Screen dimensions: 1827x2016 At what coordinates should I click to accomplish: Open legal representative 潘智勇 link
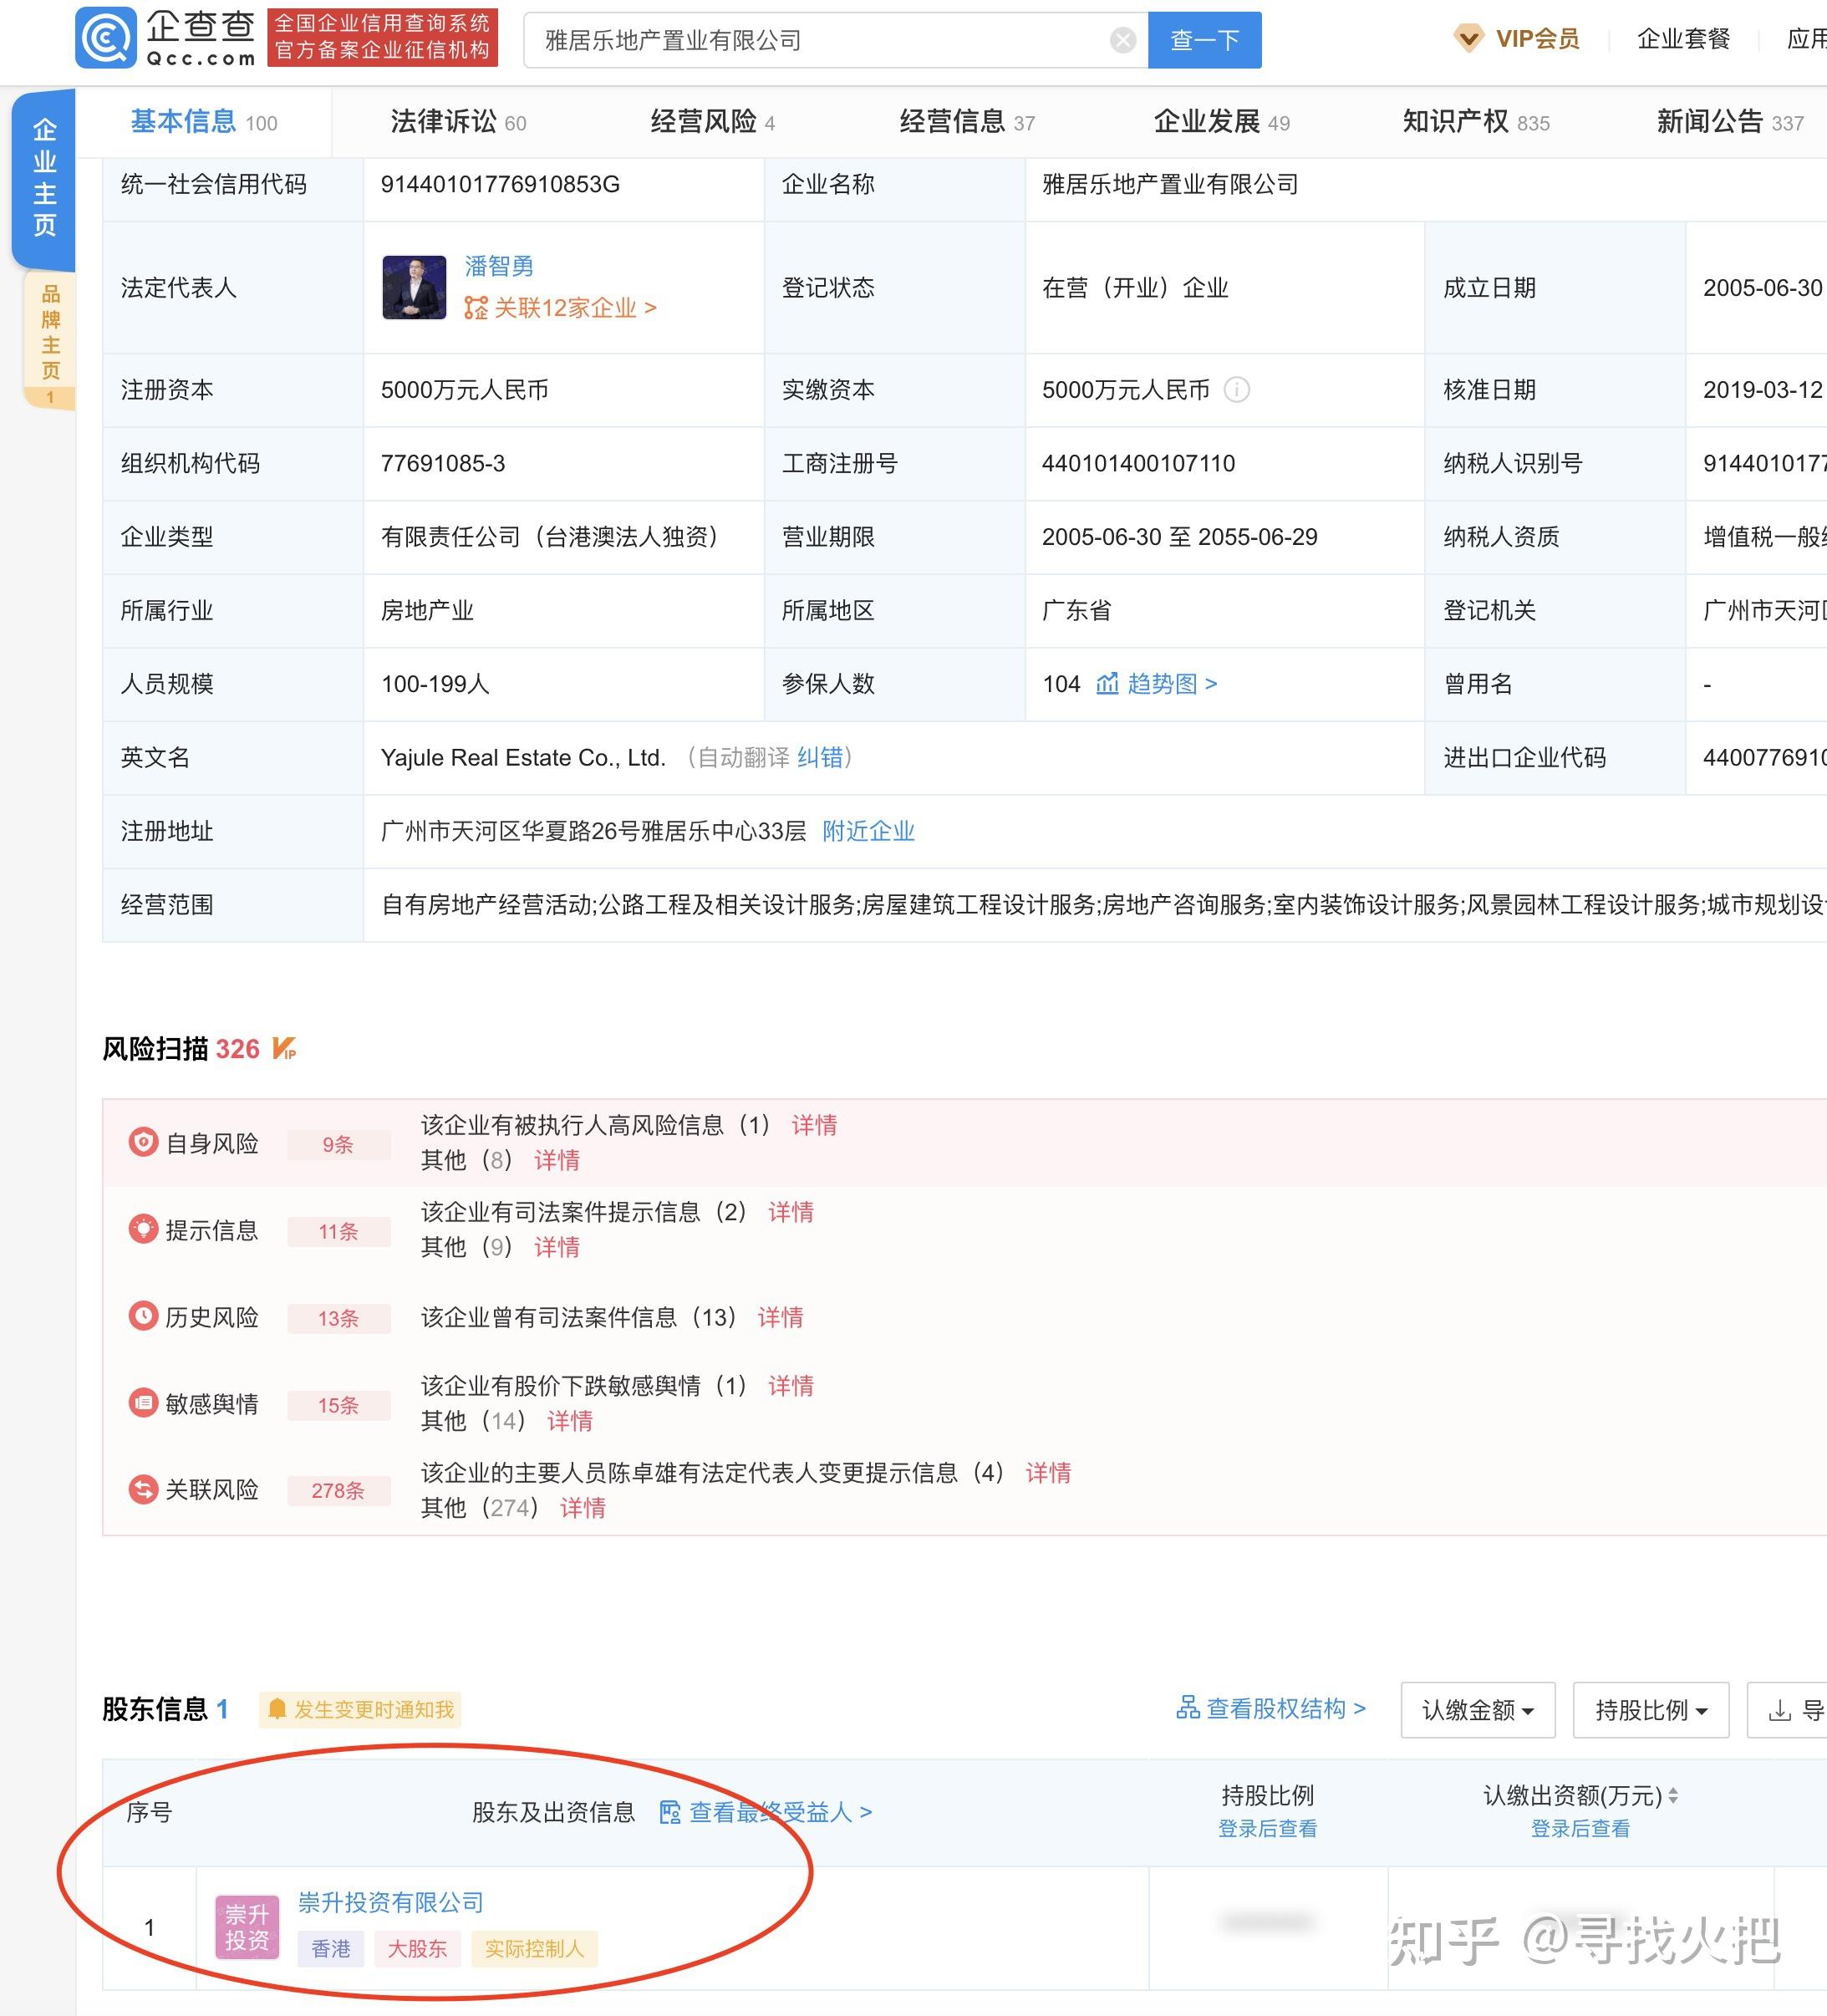point(498,266)
